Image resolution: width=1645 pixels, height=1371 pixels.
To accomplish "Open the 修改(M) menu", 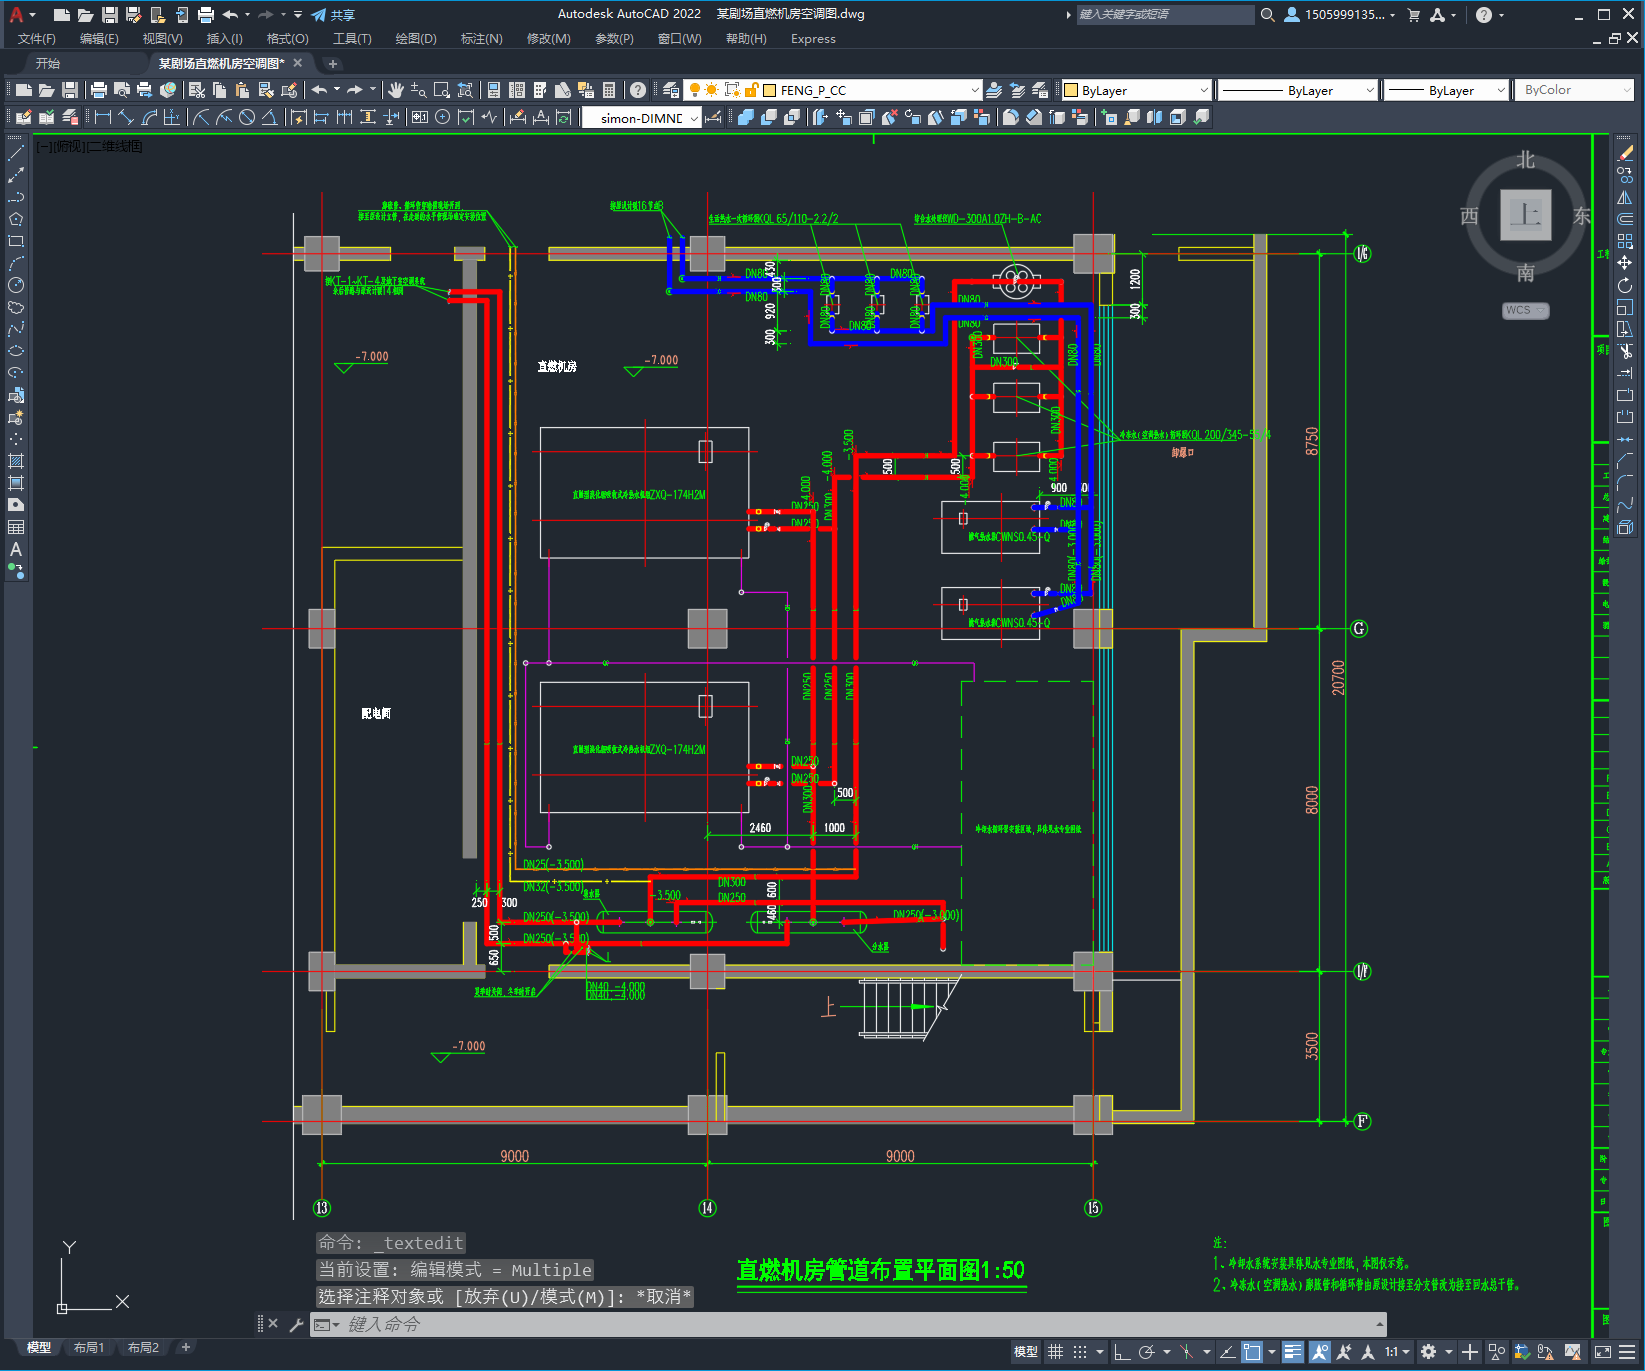I will (548, 39).
